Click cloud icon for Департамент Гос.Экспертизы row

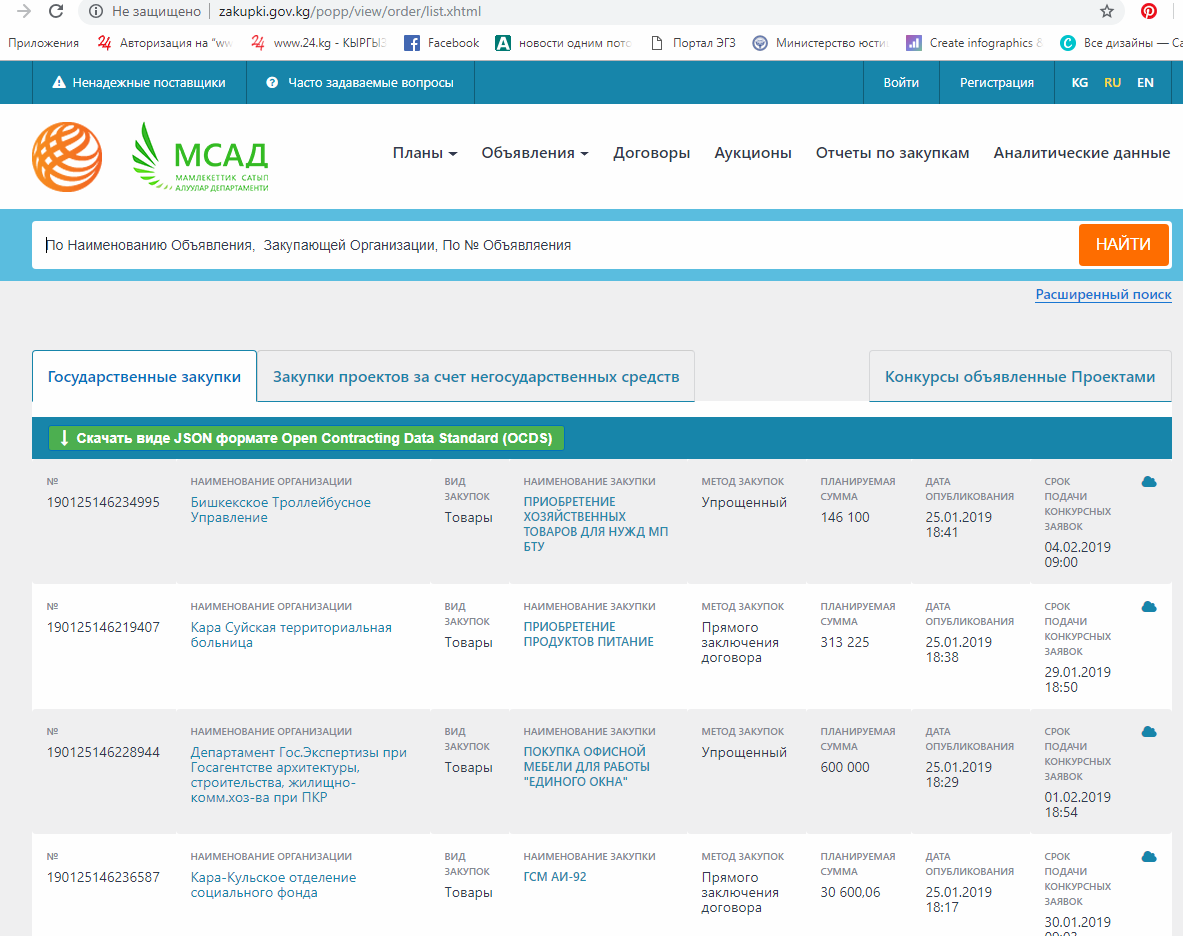click(1149, 732)
